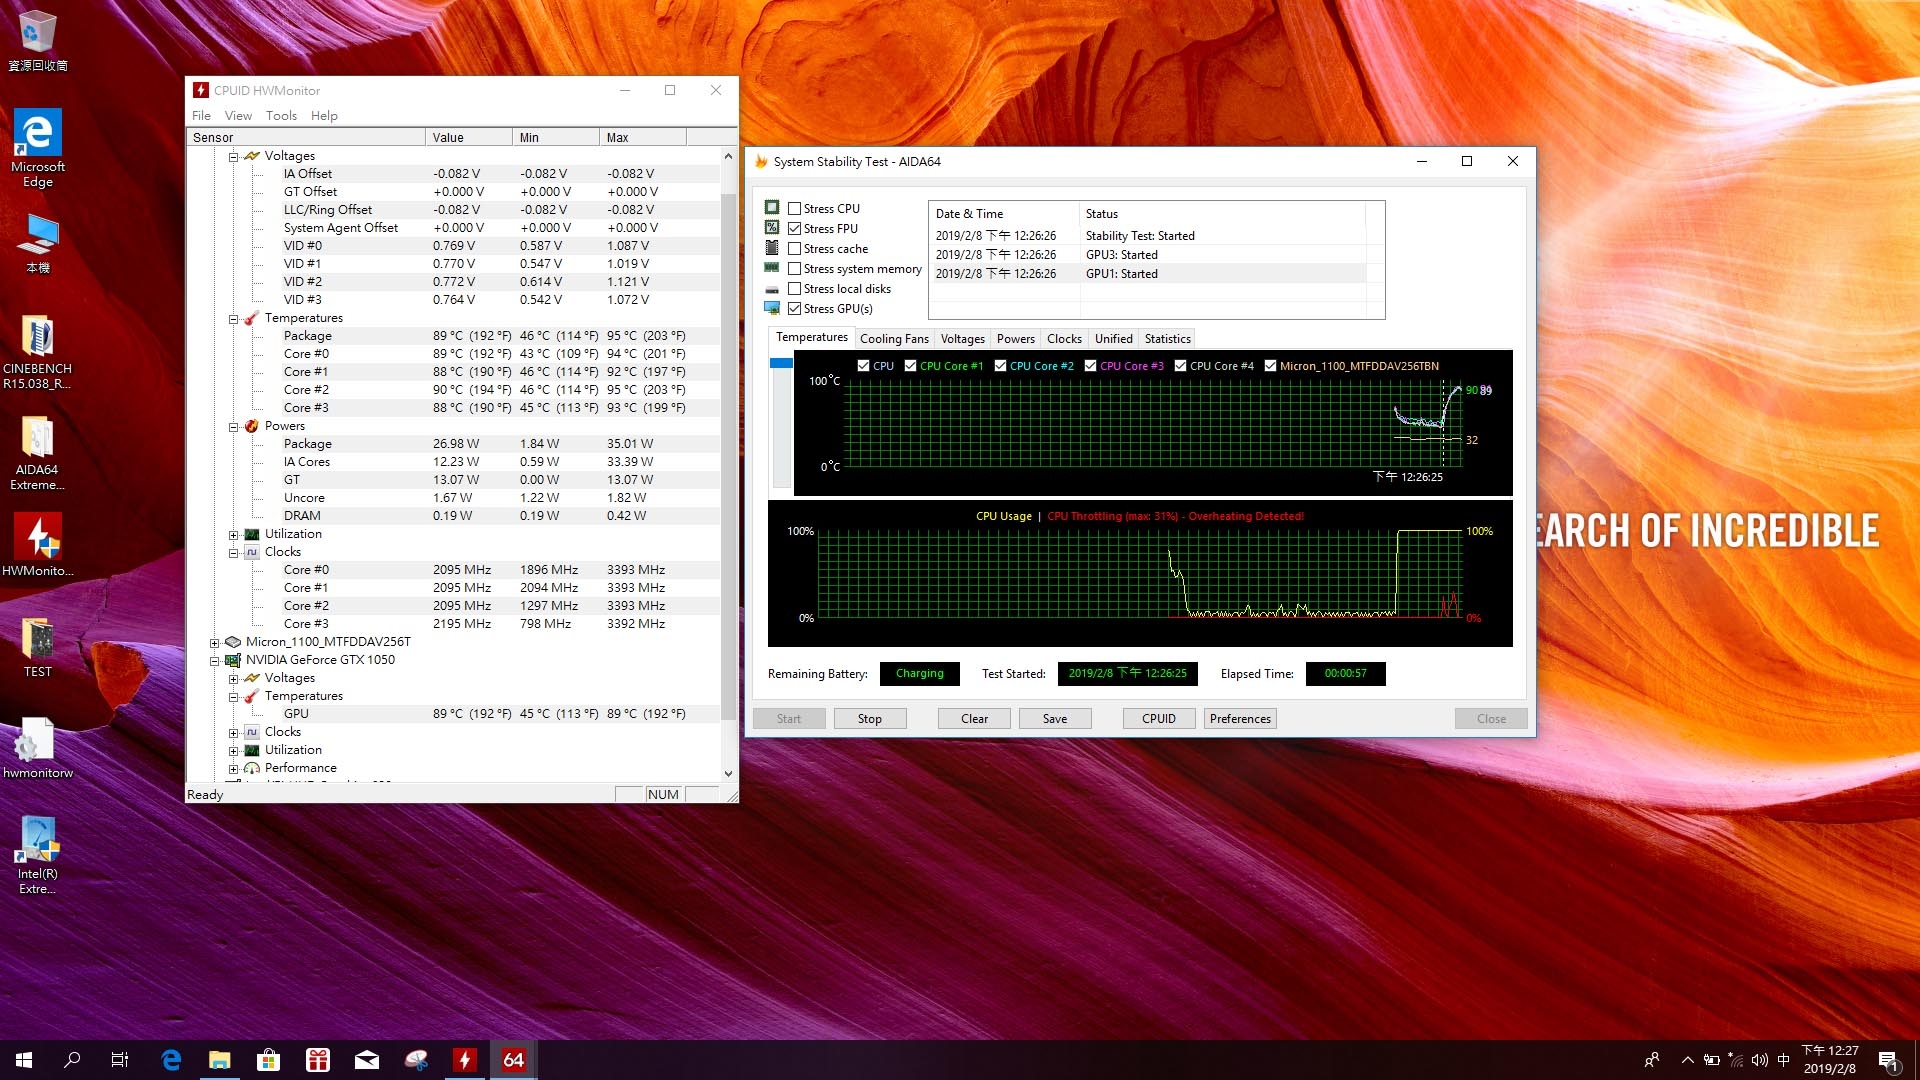Stop the stability test
The image size is (1920, 1080).
click(x=870, y=719)
